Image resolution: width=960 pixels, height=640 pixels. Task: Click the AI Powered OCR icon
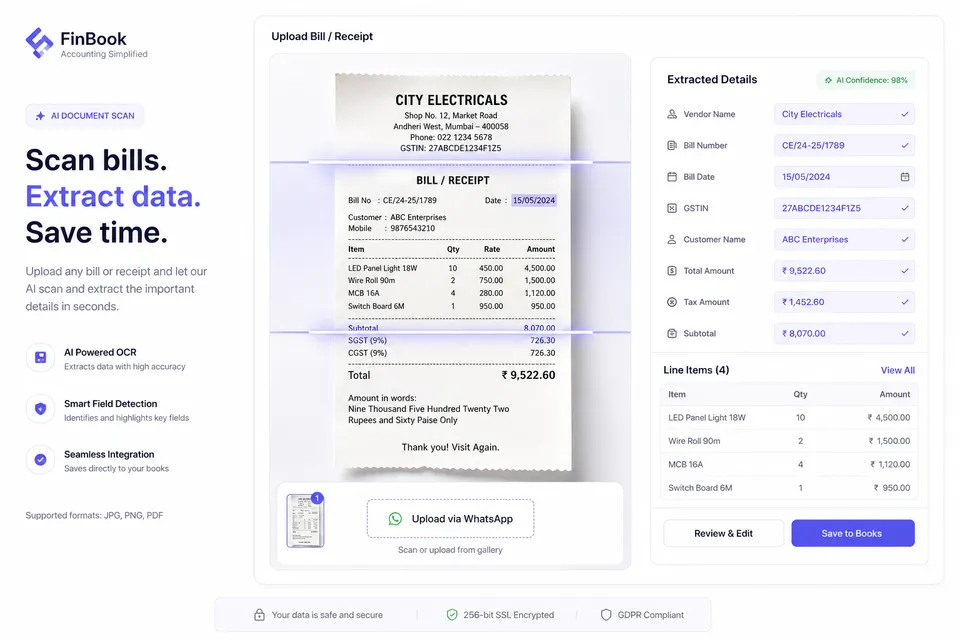[40, 358]
